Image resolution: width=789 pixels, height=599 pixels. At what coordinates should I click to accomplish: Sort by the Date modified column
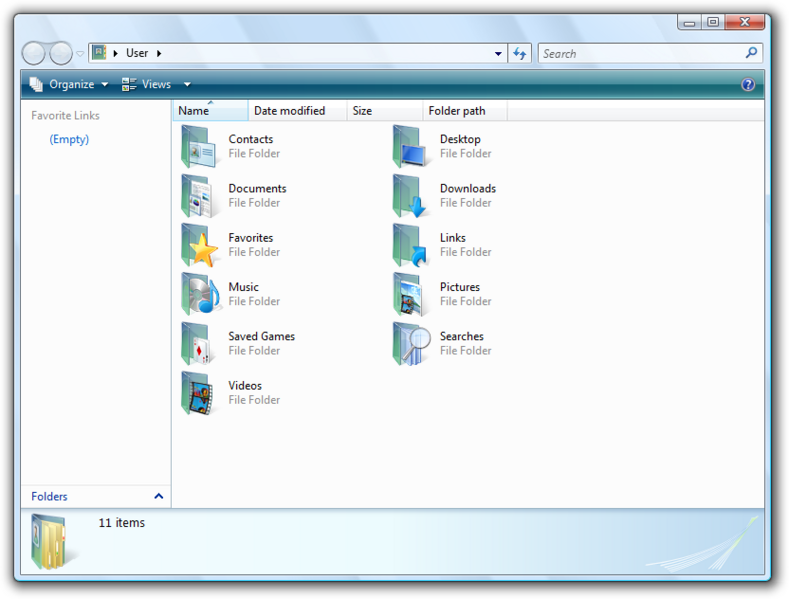coord(289,111)
